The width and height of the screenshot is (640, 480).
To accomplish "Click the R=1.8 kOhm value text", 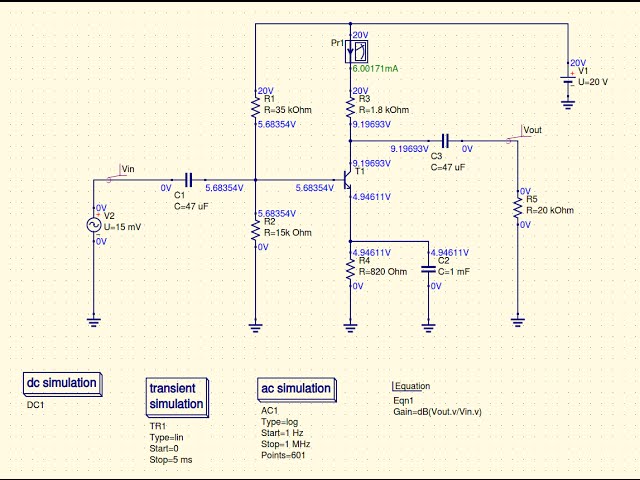I will (384, 110).
